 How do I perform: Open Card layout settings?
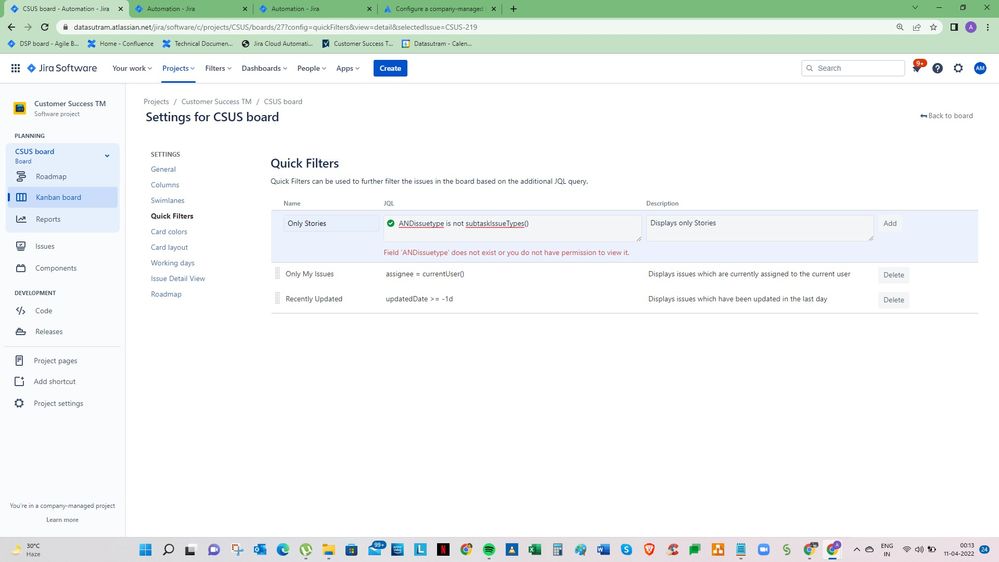click(x=169, y=247)
